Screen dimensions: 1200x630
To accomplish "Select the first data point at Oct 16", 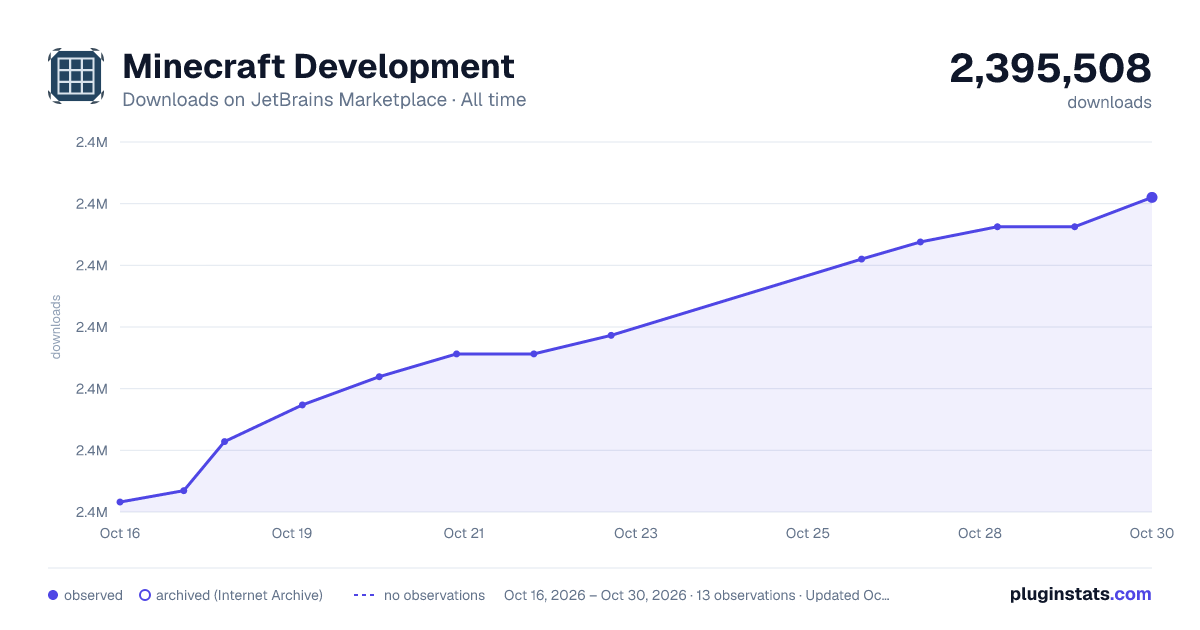I will 120,502.
